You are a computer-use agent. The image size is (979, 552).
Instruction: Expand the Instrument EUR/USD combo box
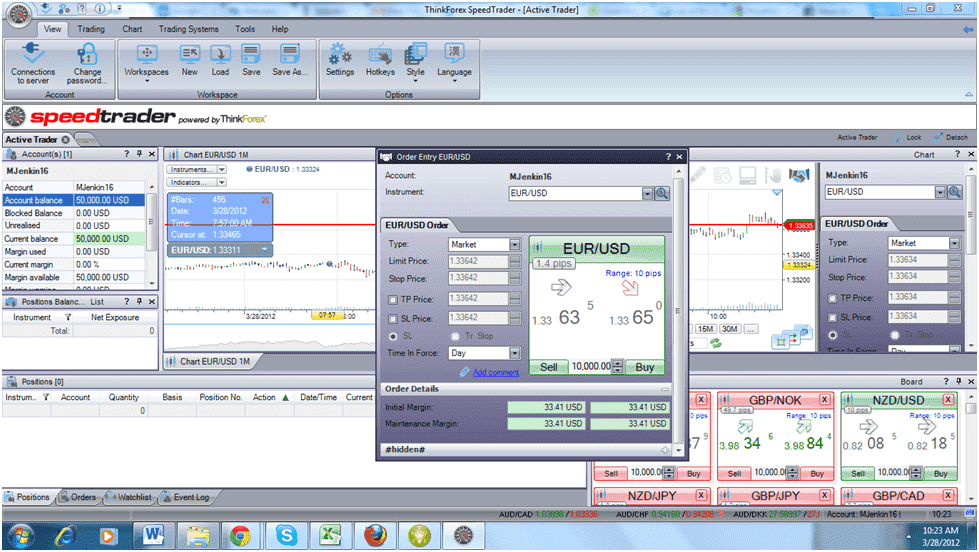click(x=647, y=194)
